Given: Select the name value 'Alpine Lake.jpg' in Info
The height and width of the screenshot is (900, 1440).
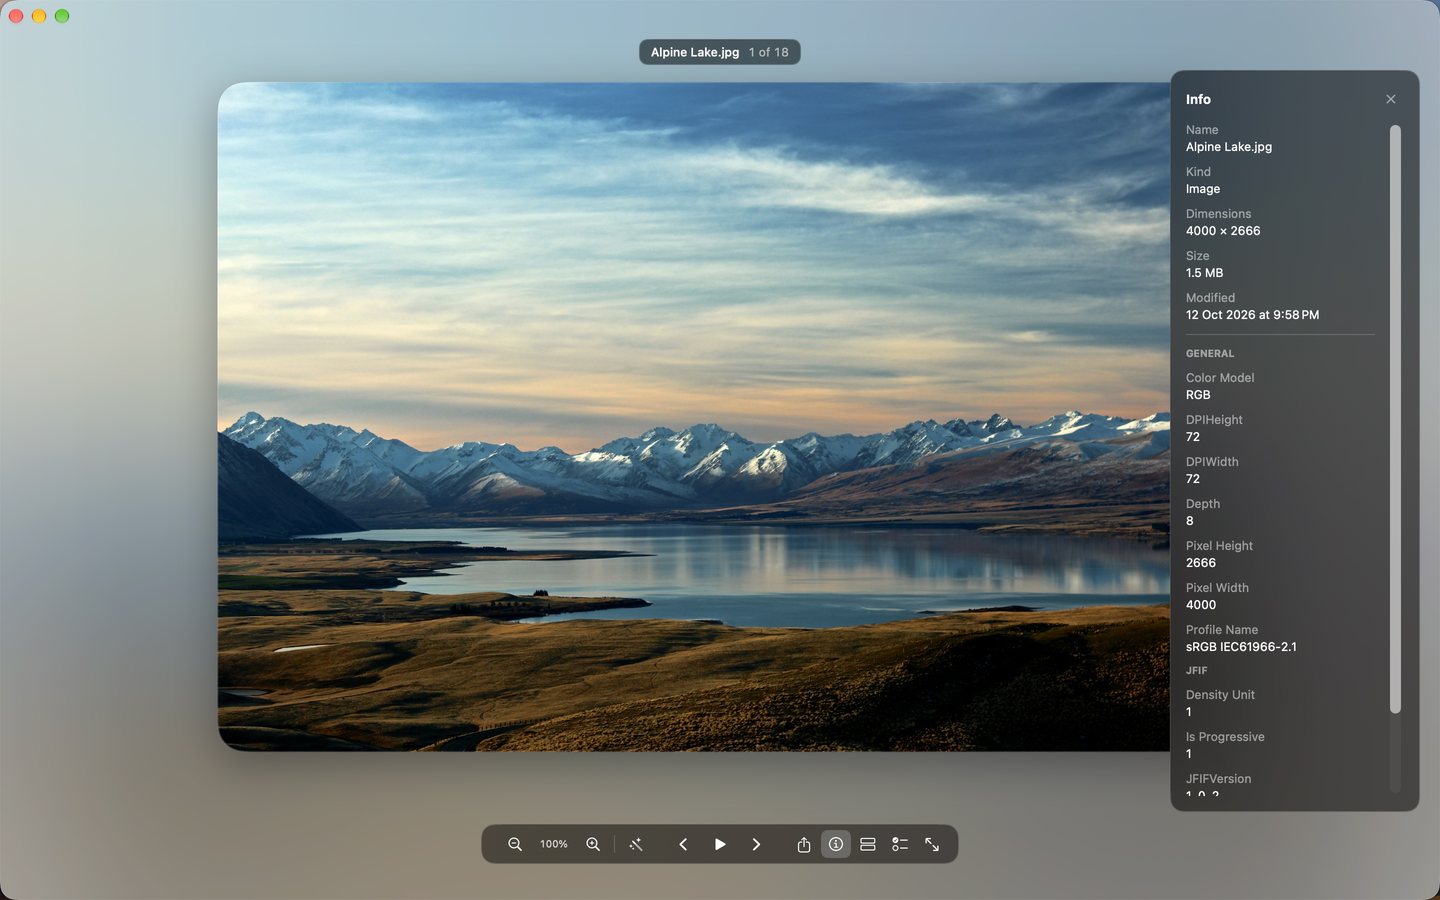Looking at the screenshot, I should 1229,147.
